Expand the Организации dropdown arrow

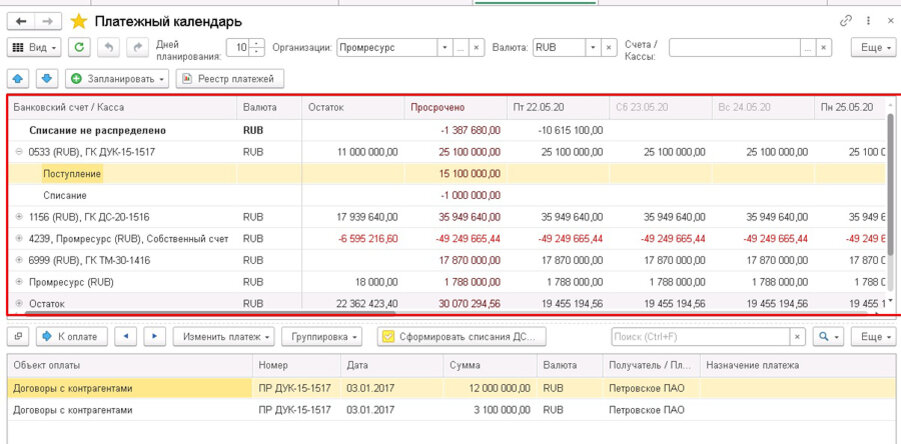pyautogui.click(x=445, y=48)
